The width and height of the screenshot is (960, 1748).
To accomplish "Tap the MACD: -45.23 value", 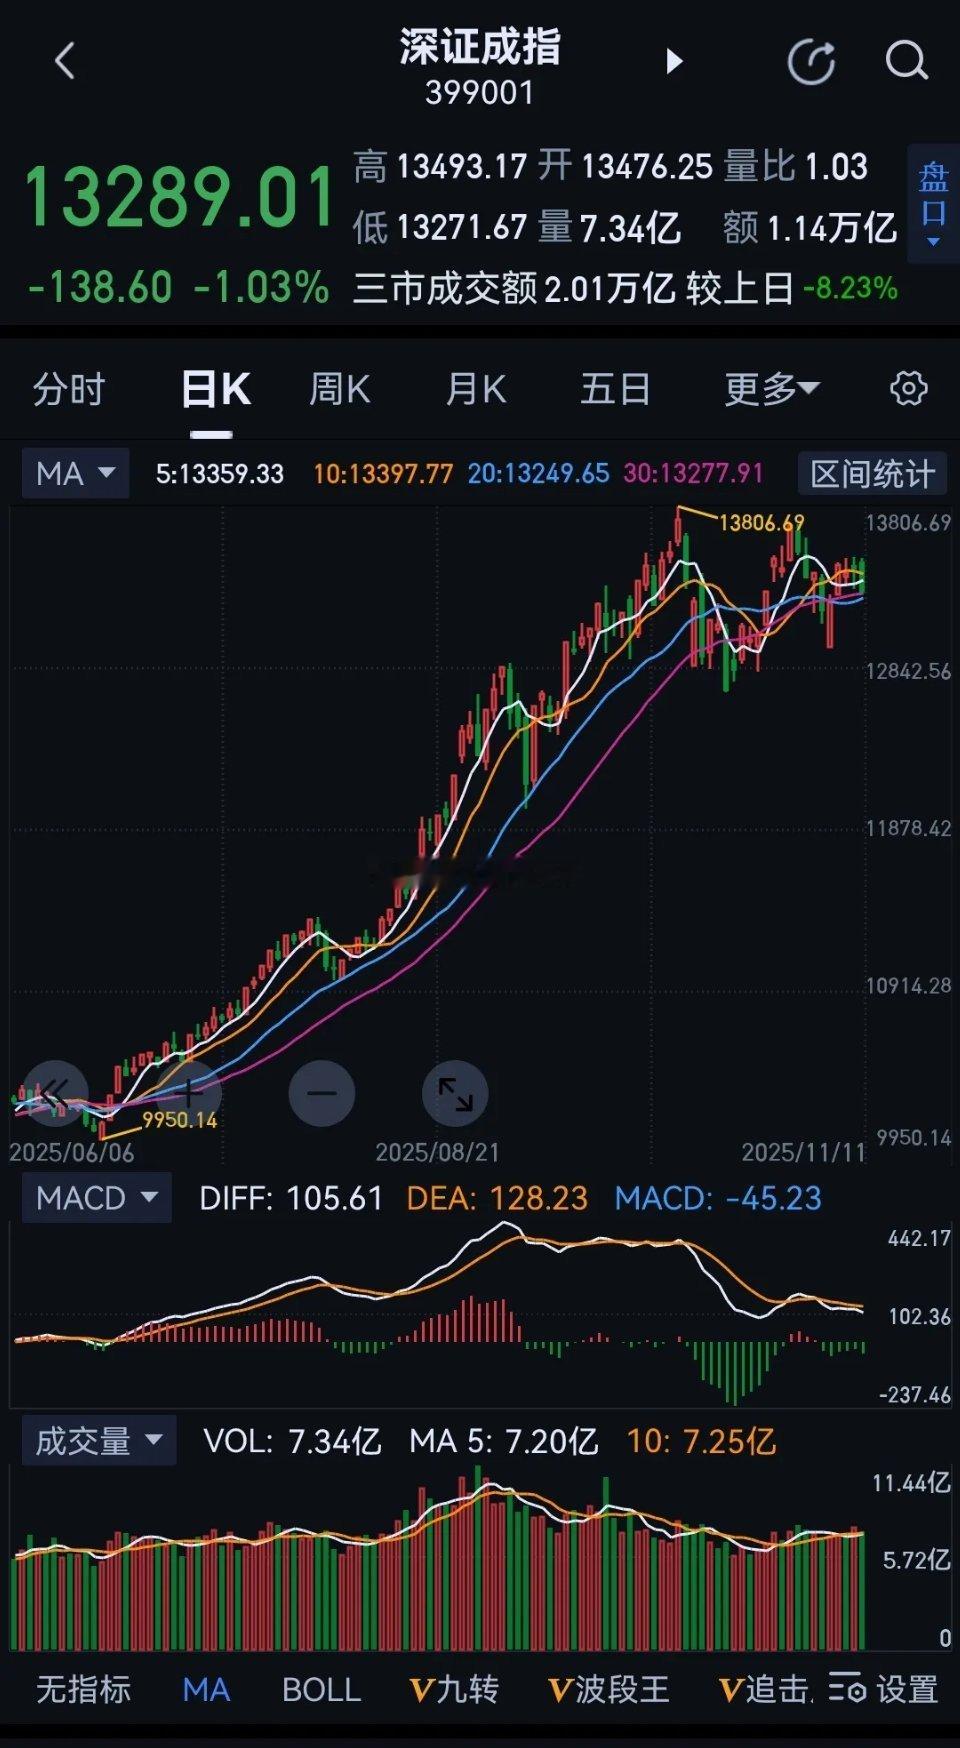I will [x=718, y=1198].
